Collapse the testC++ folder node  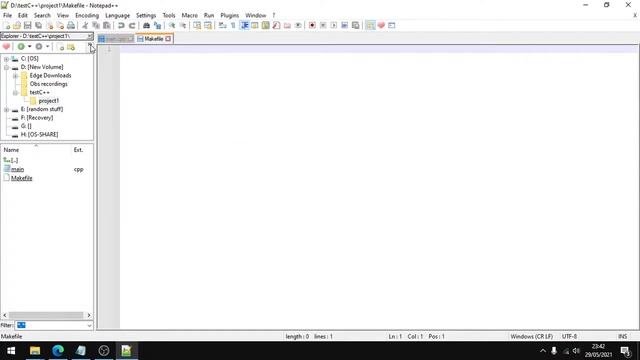pos(15,93)
